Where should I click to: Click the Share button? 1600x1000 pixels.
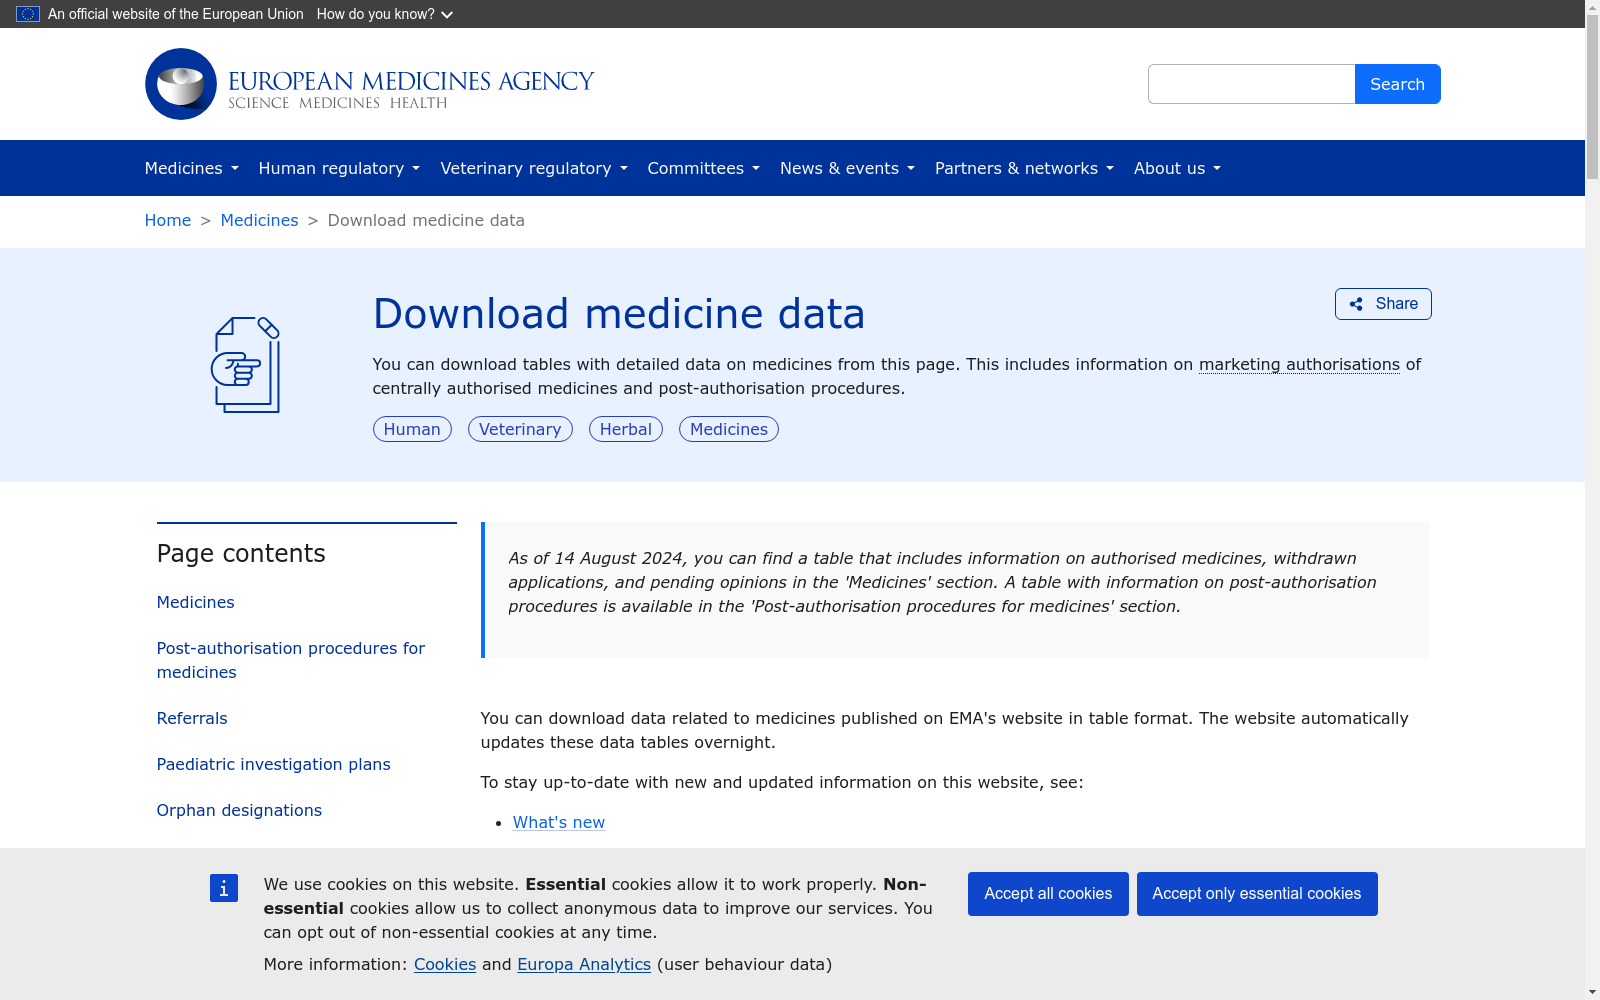tap(1382, 304)
